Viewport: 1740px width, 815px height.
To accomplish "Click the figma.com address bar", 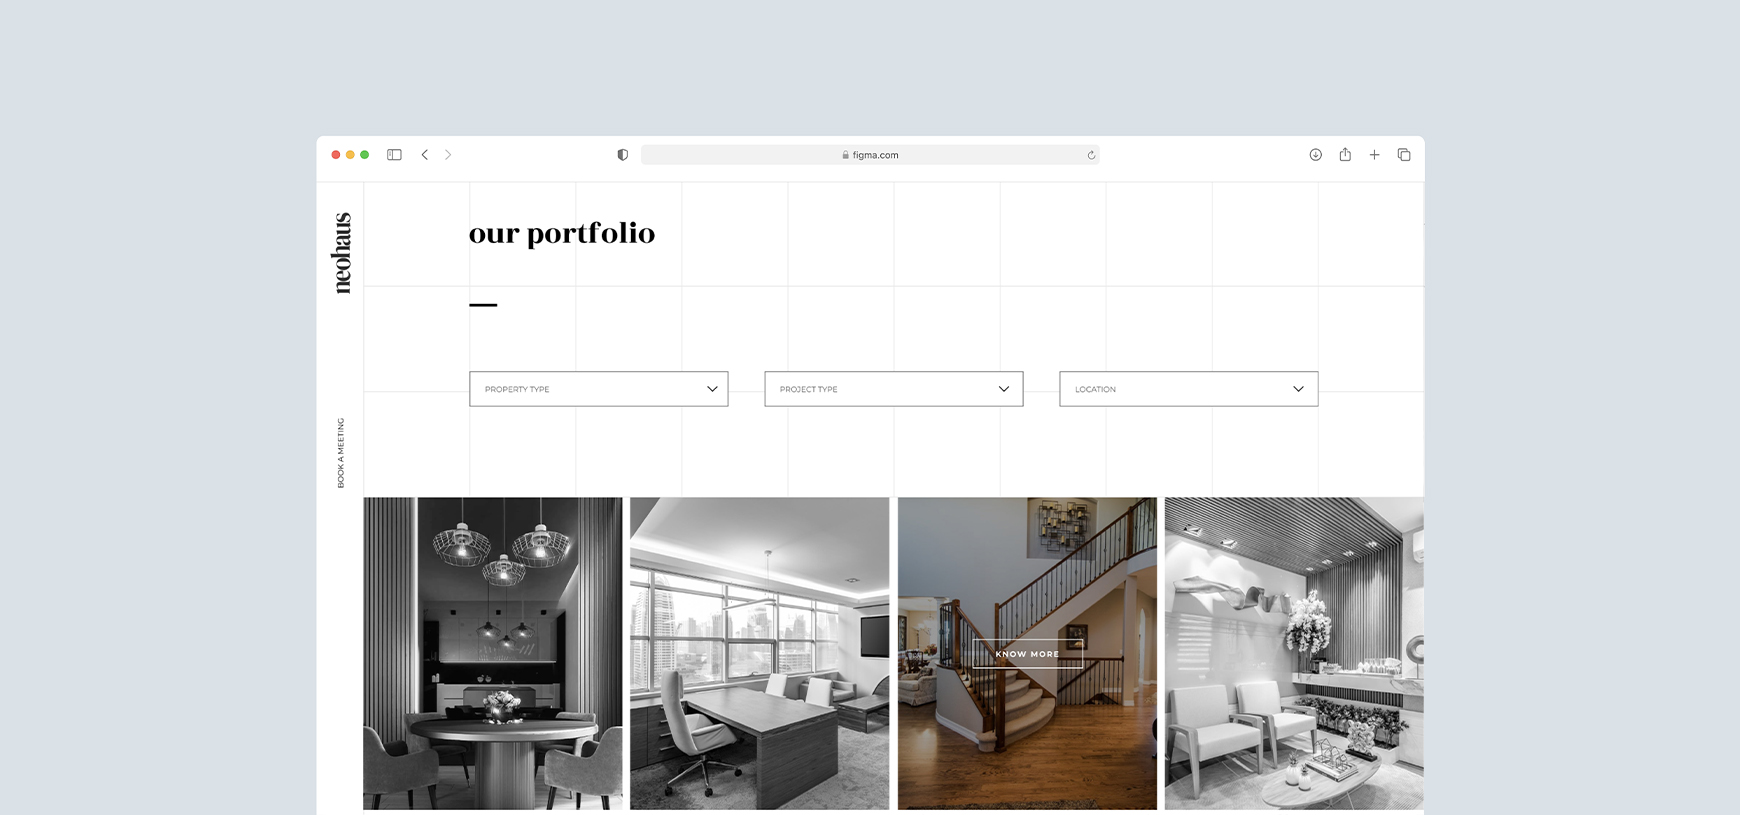I will 870,155.
